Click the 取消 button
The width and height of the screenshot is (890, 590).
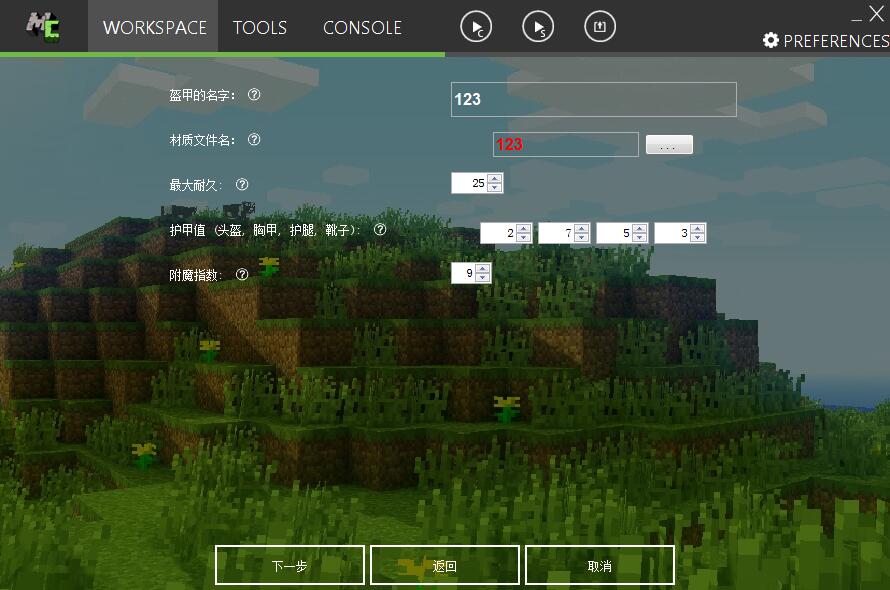(x=599, y=565)
